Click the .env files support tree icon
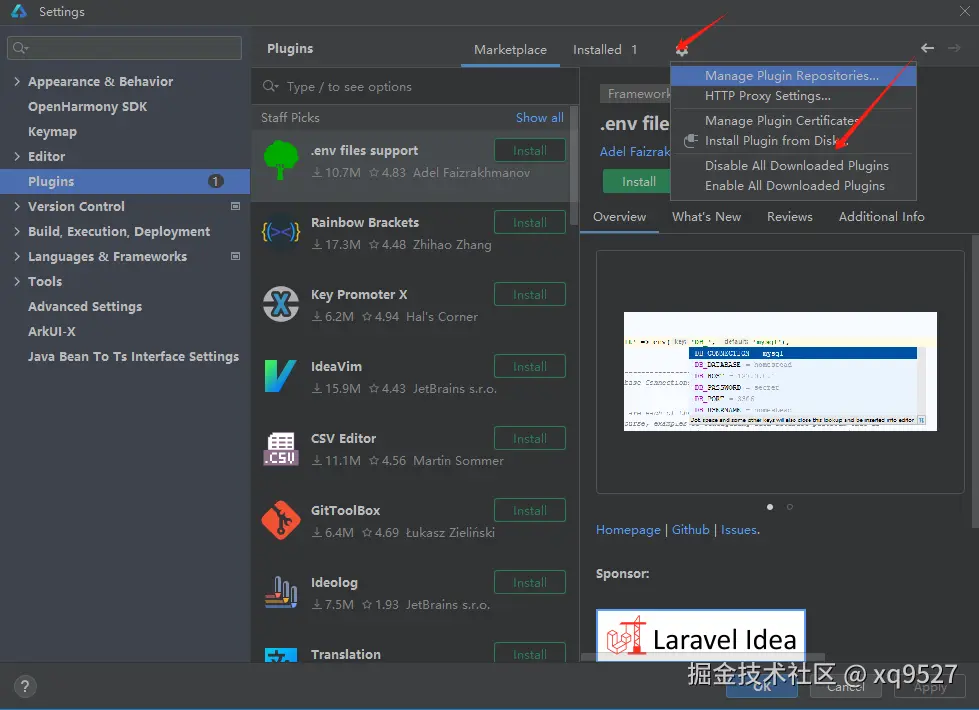This screenshot has width=979, height=710. pyautogui.click(x=280, y=160)
